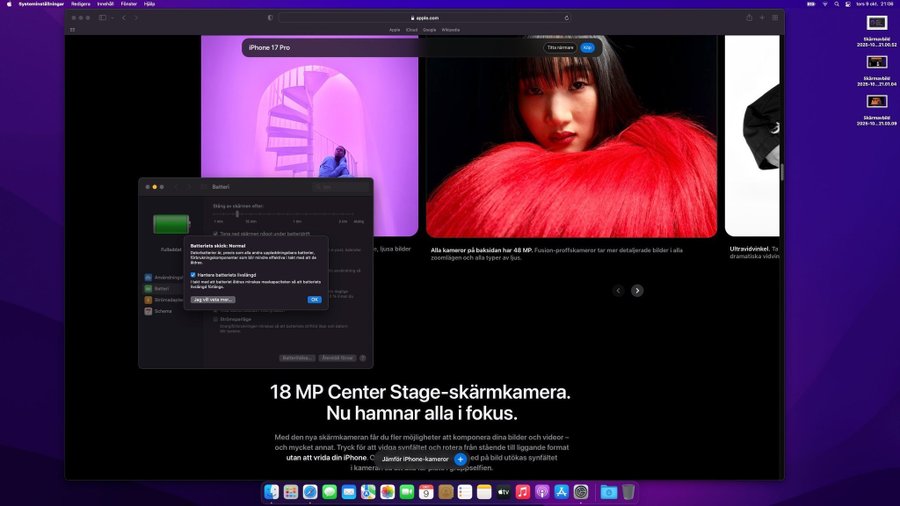Click the blue plus compare icon
900x506 pixels.
pyautogui.click(x=461, y=459)
